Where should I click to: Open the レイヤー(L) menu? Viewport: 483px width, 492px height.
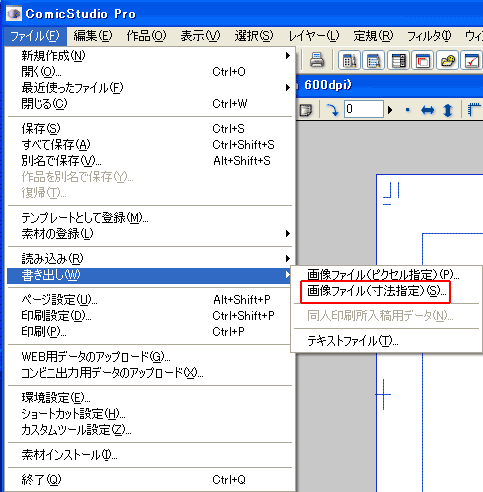(x=314, y=36)
